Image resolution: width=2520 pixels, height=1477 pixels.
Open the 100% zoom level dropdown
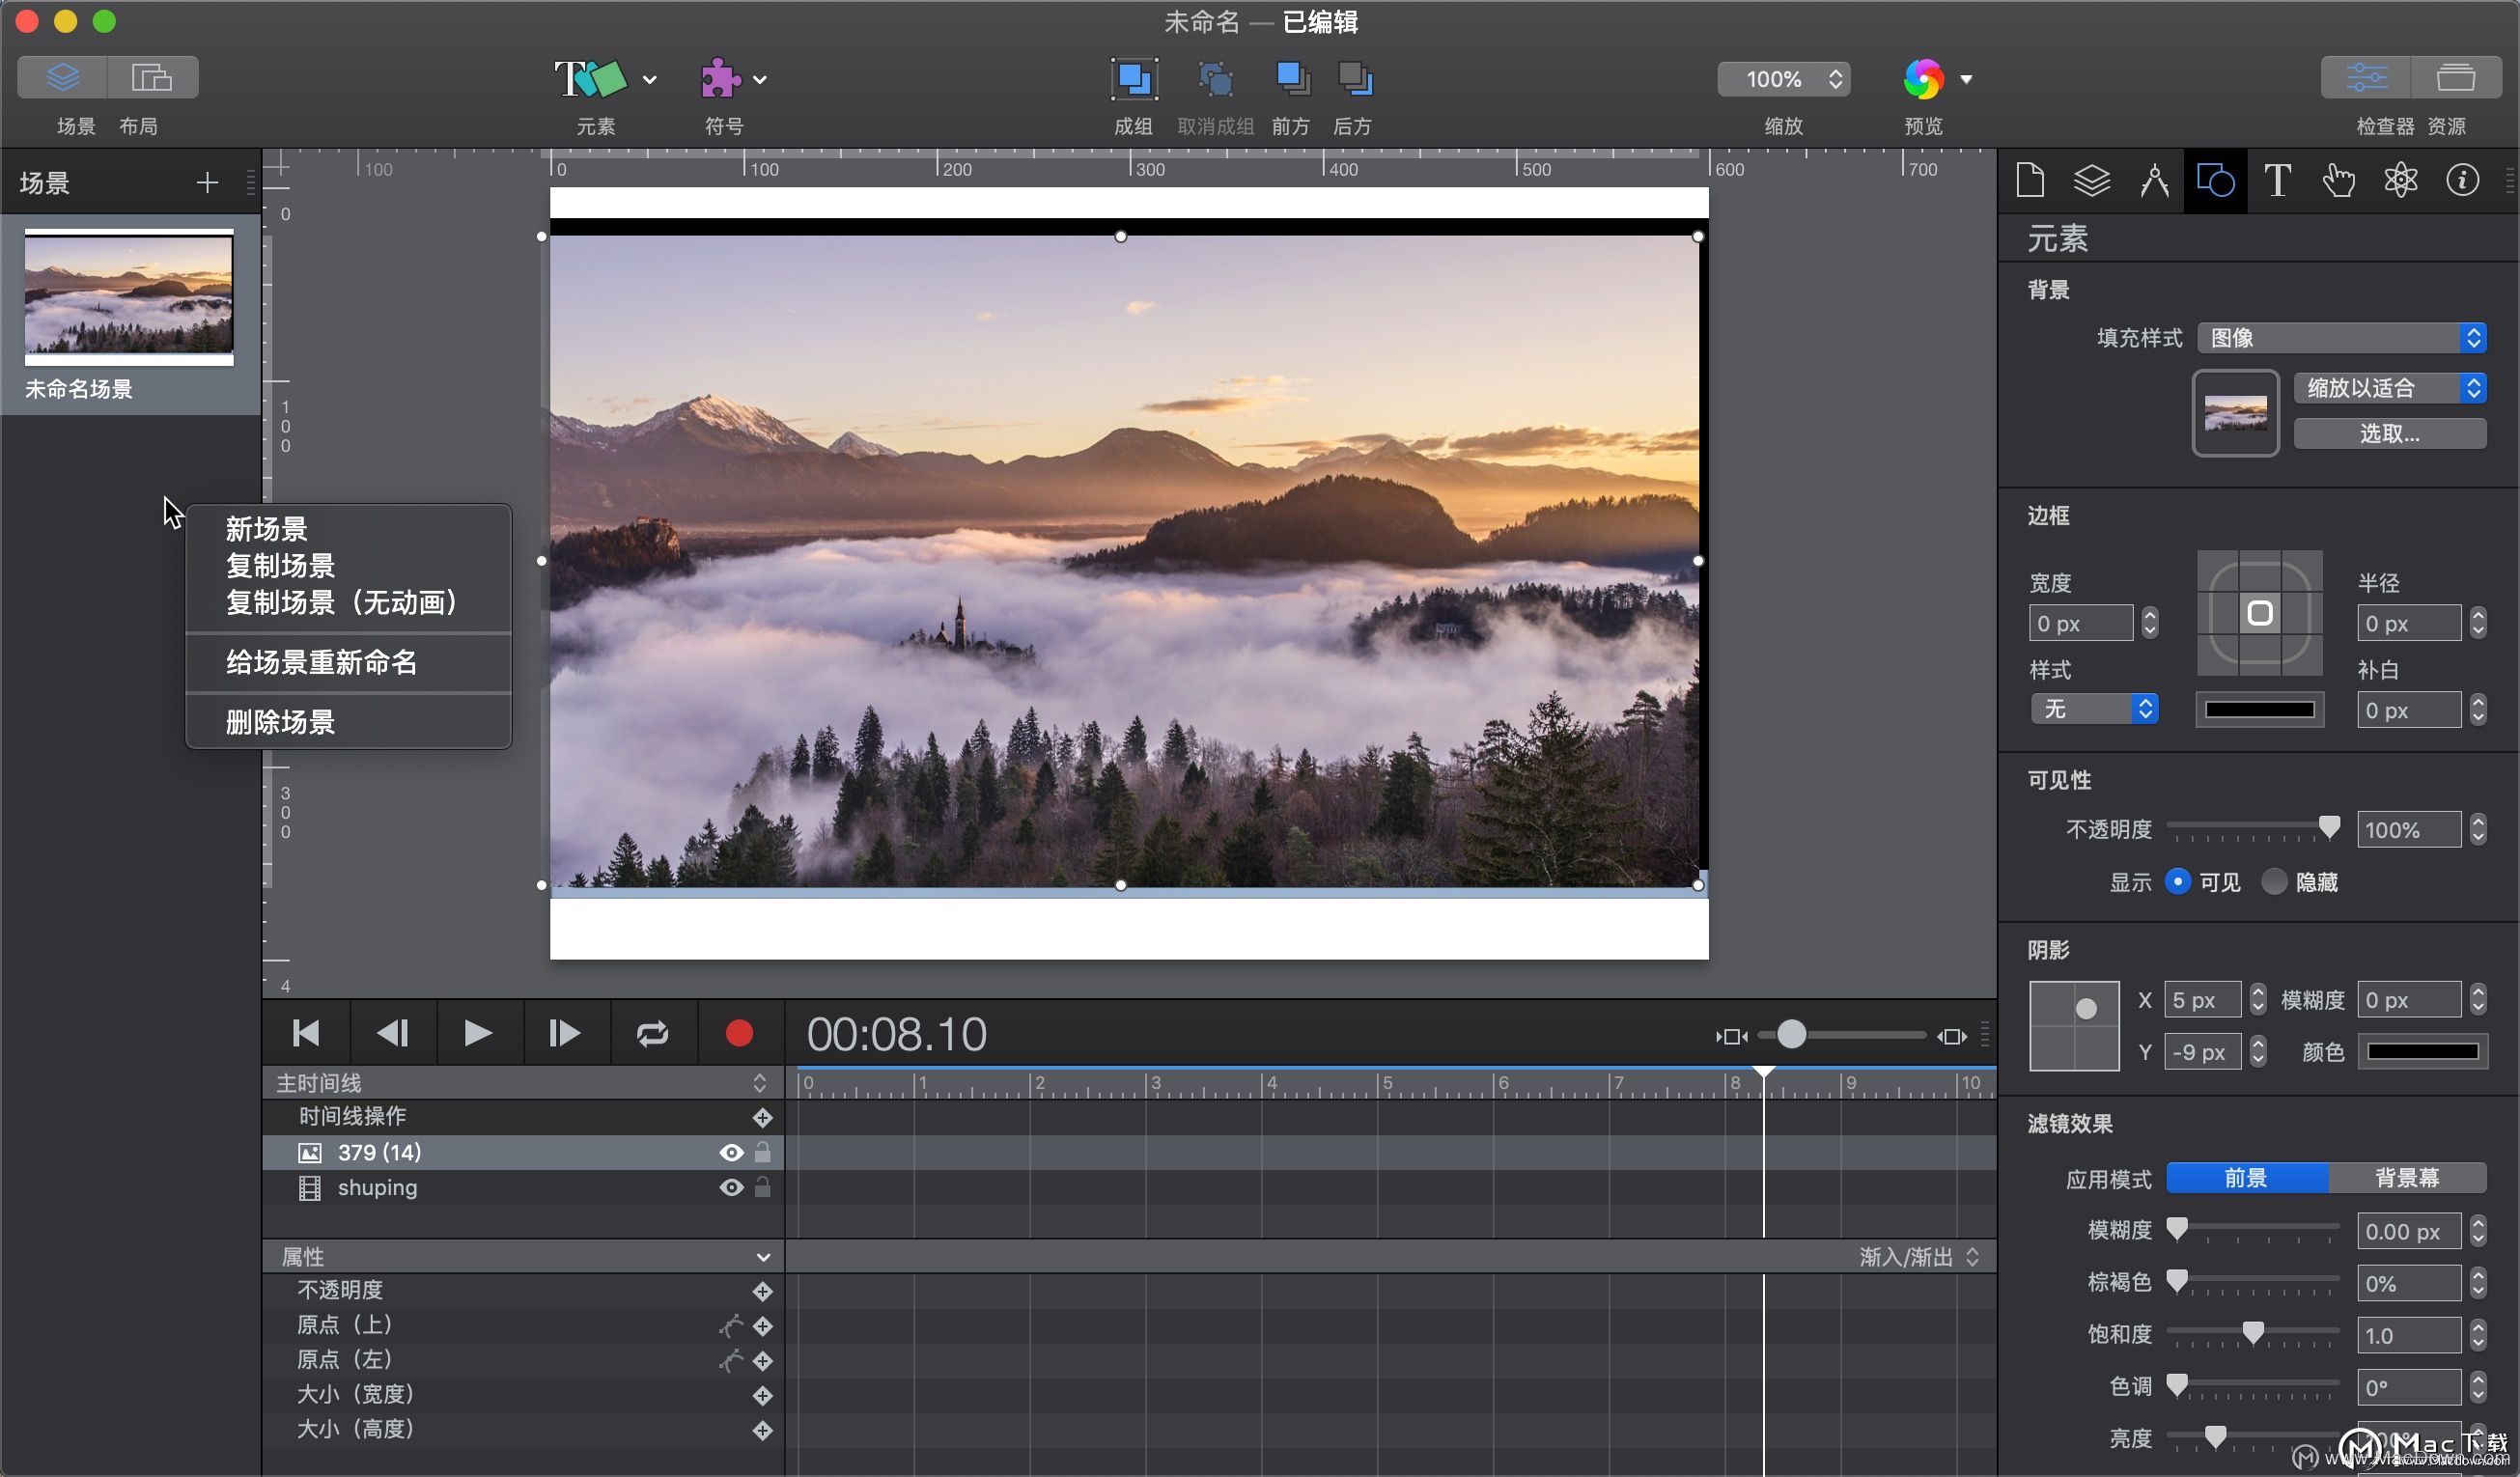click(x=1783, y=79)
